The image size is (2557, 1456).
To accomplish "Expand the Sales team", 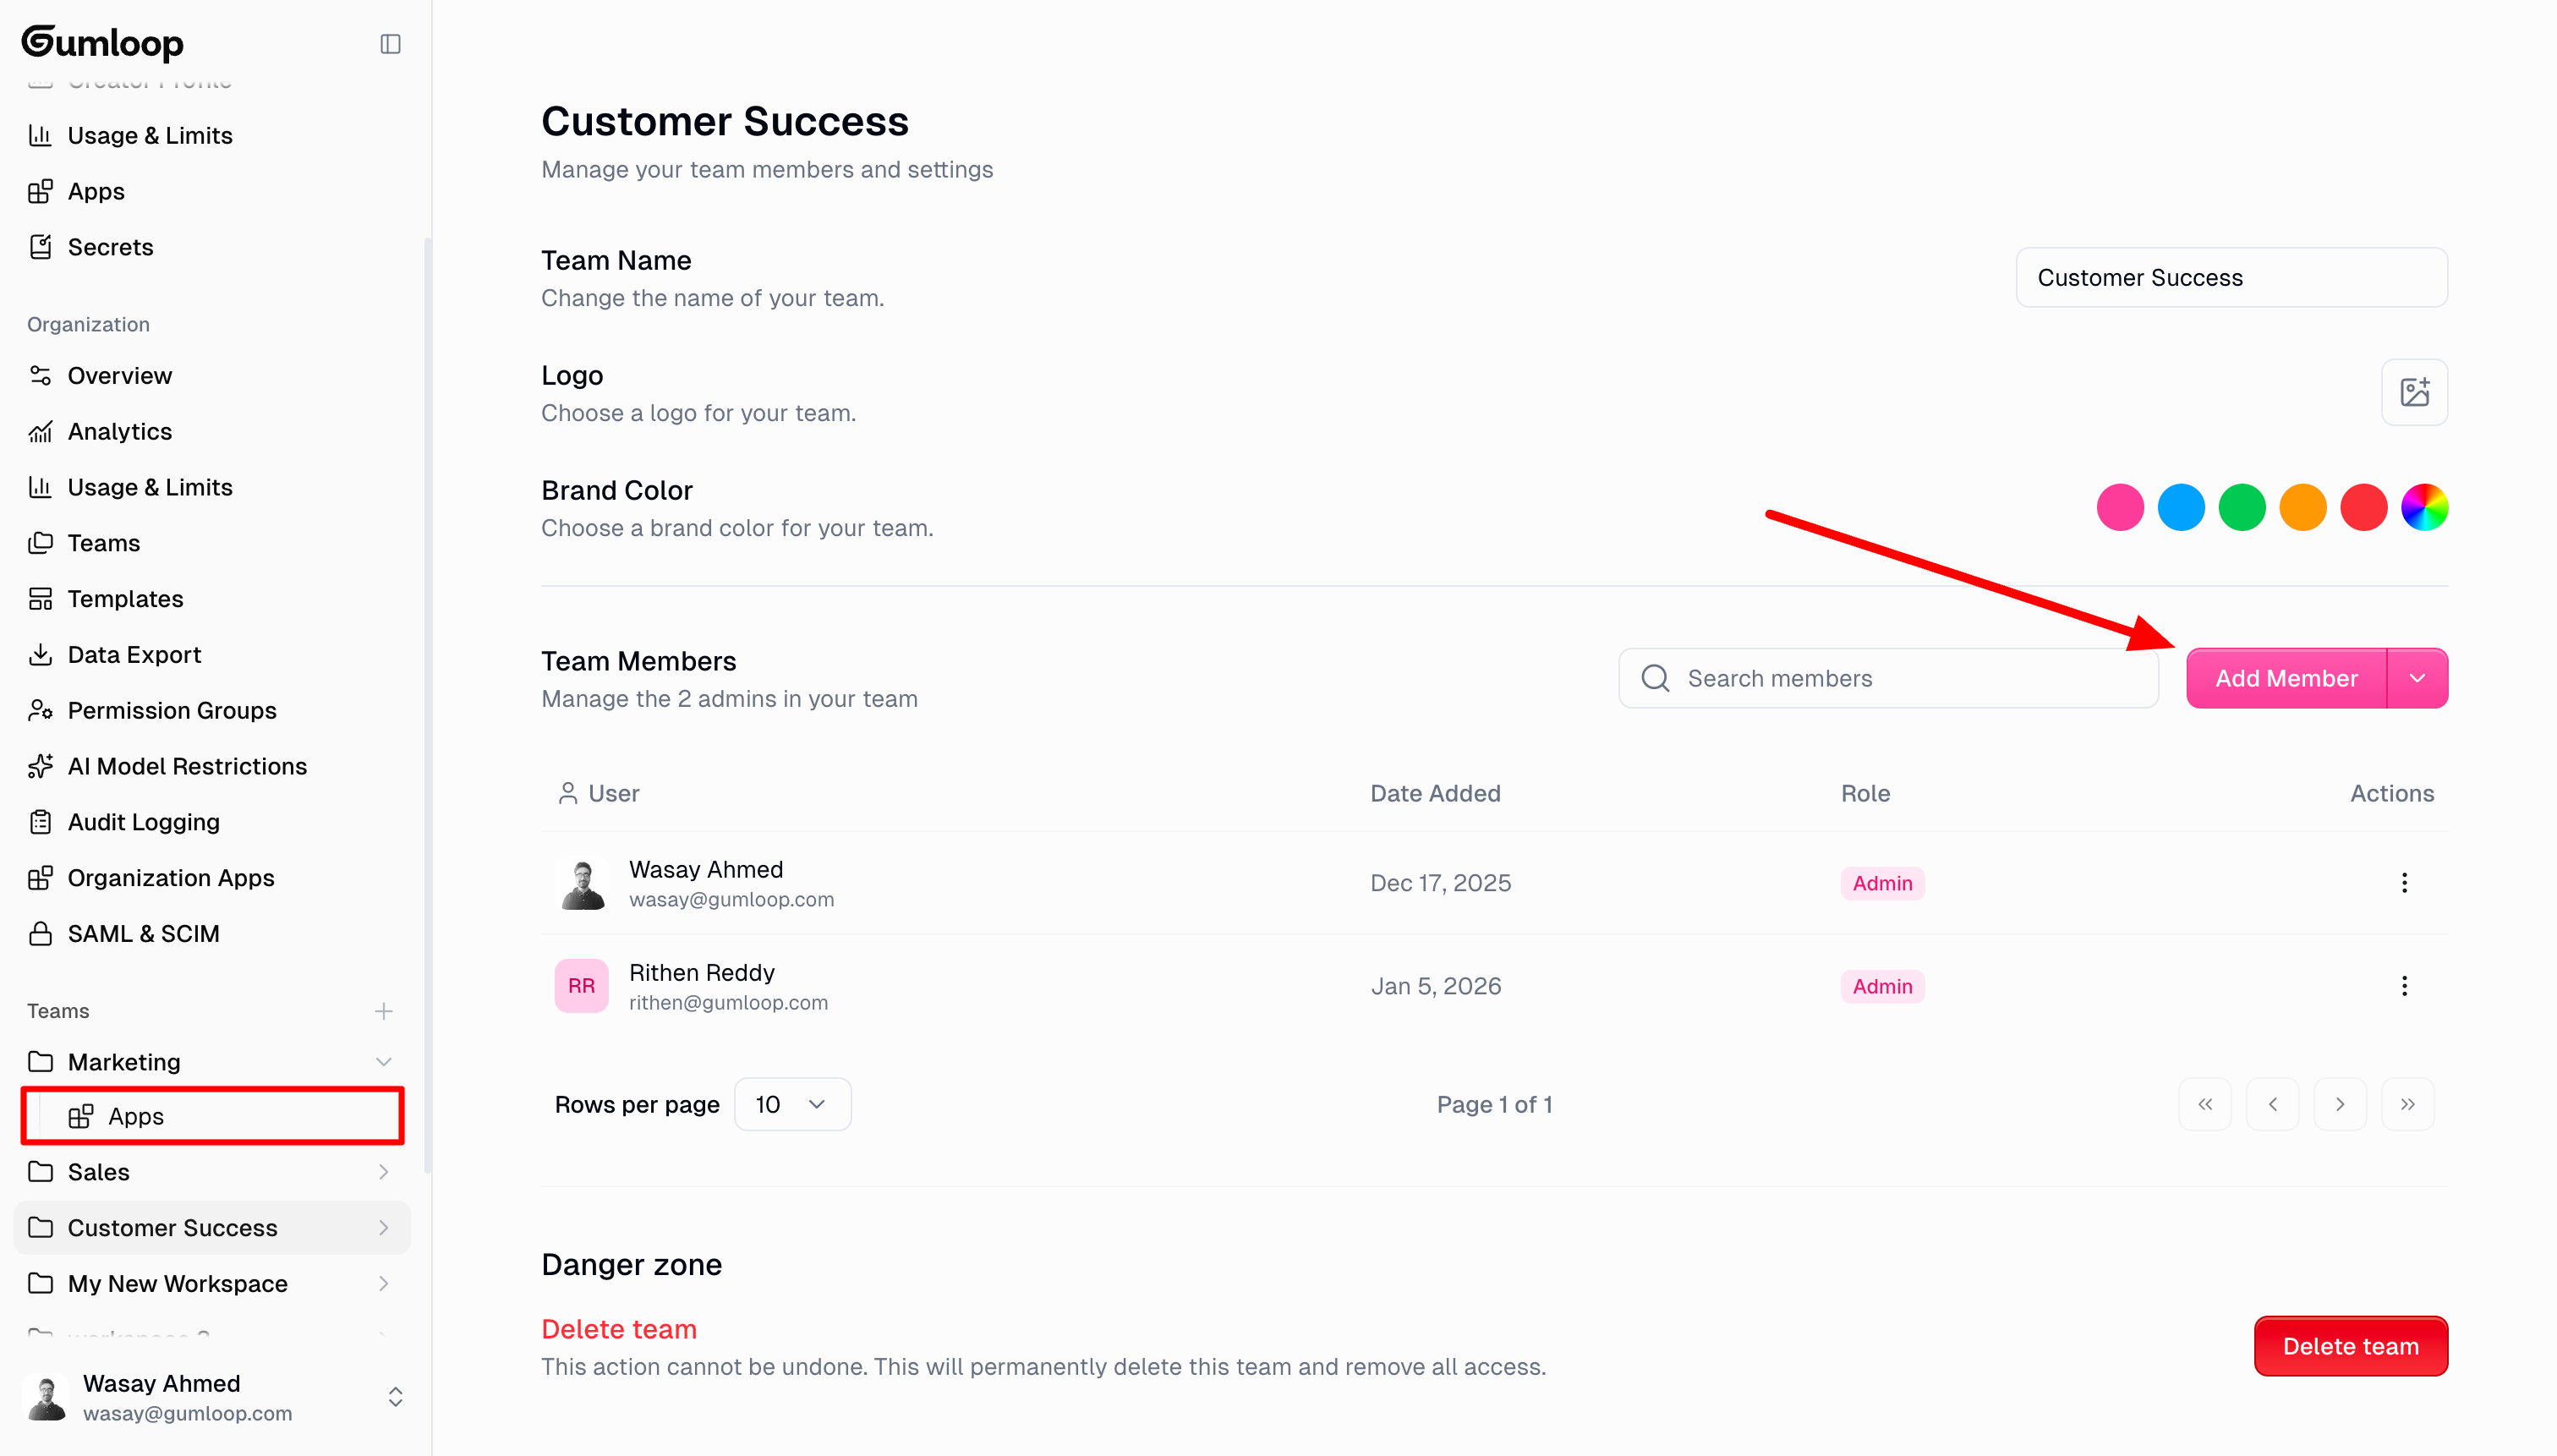I will pos(384,1171).
